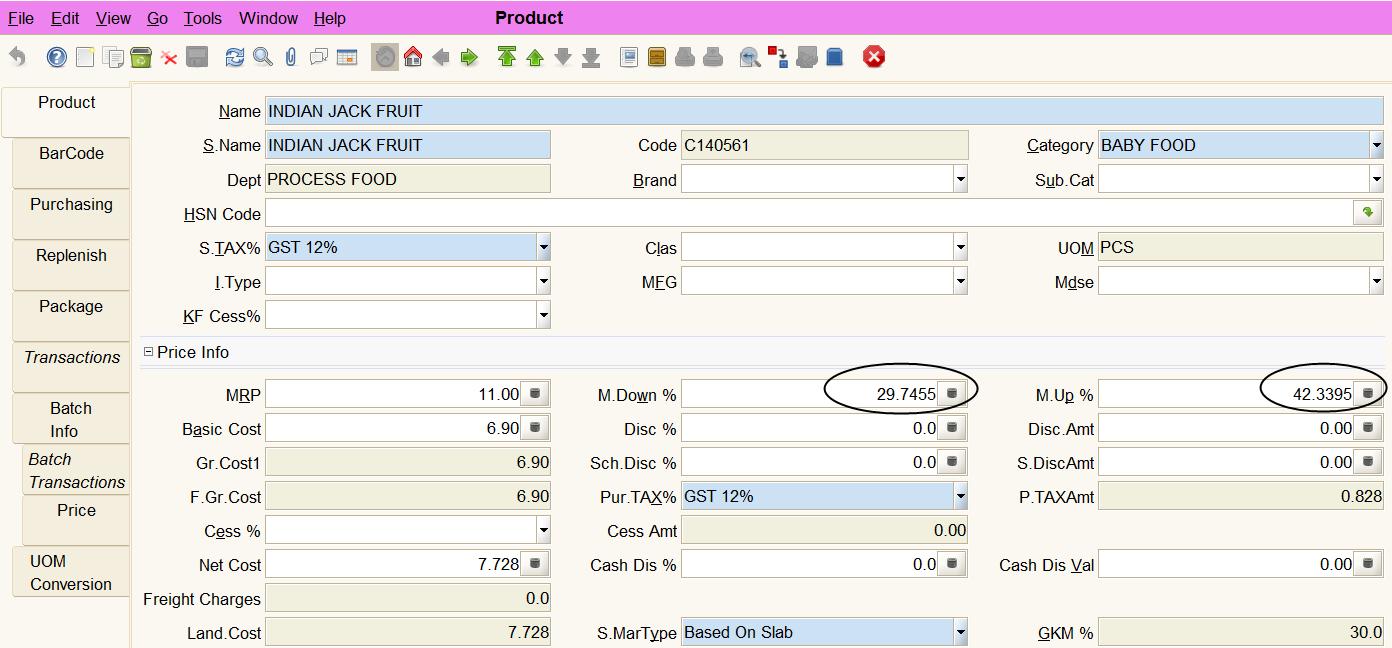Open the Edit menu
1392x648 pixels.
click(x=65, y=18)
